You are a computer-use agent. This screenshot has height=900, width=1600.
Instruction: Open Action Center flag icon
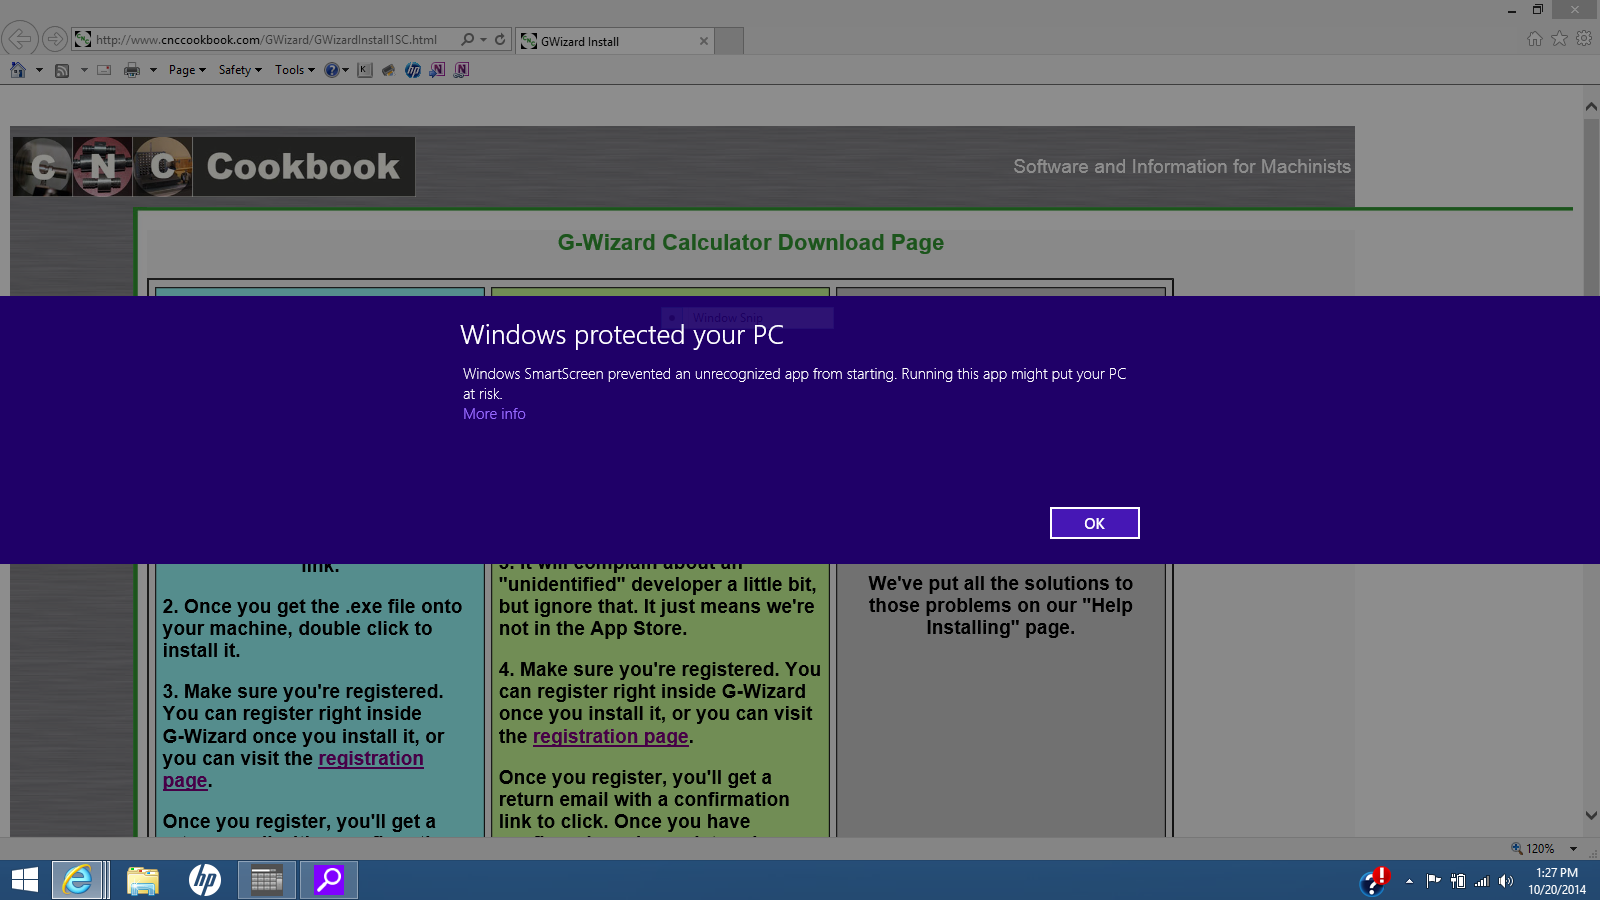[x=1433, y=881]
